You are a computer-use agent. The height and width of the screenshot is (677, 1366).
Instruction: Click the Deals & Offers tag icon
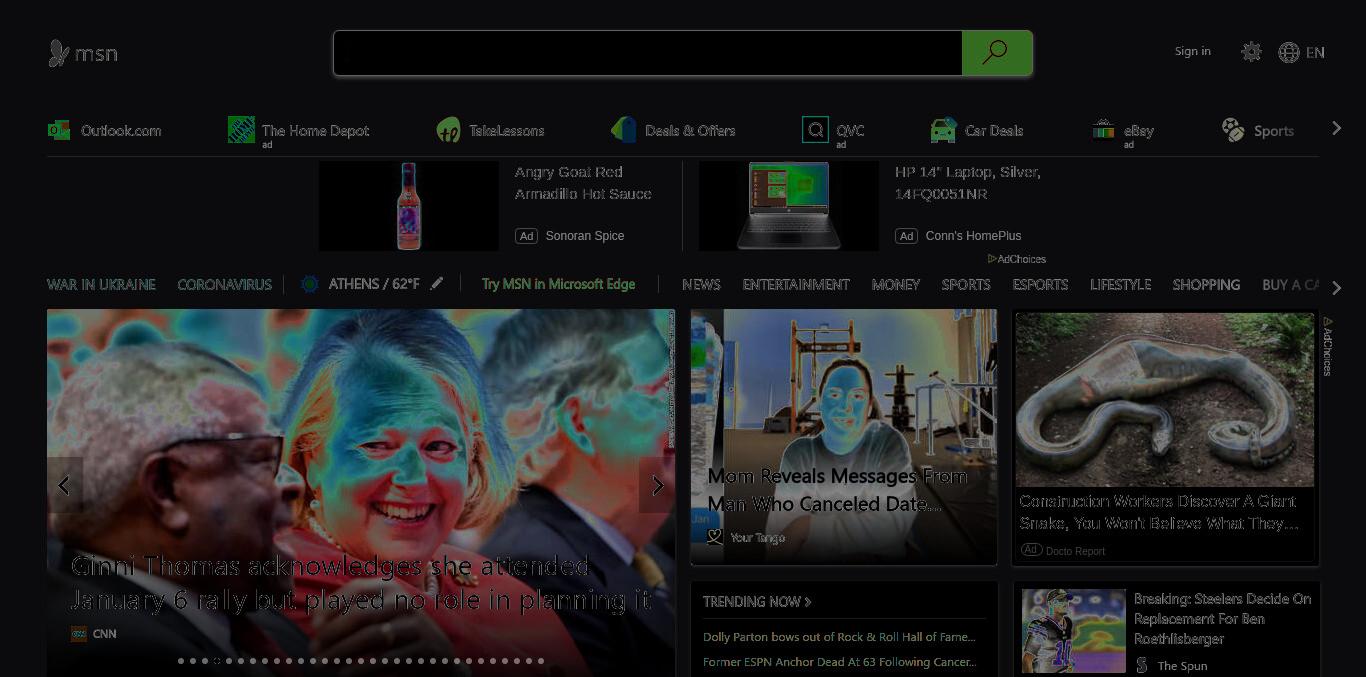(x=624, y=129)
